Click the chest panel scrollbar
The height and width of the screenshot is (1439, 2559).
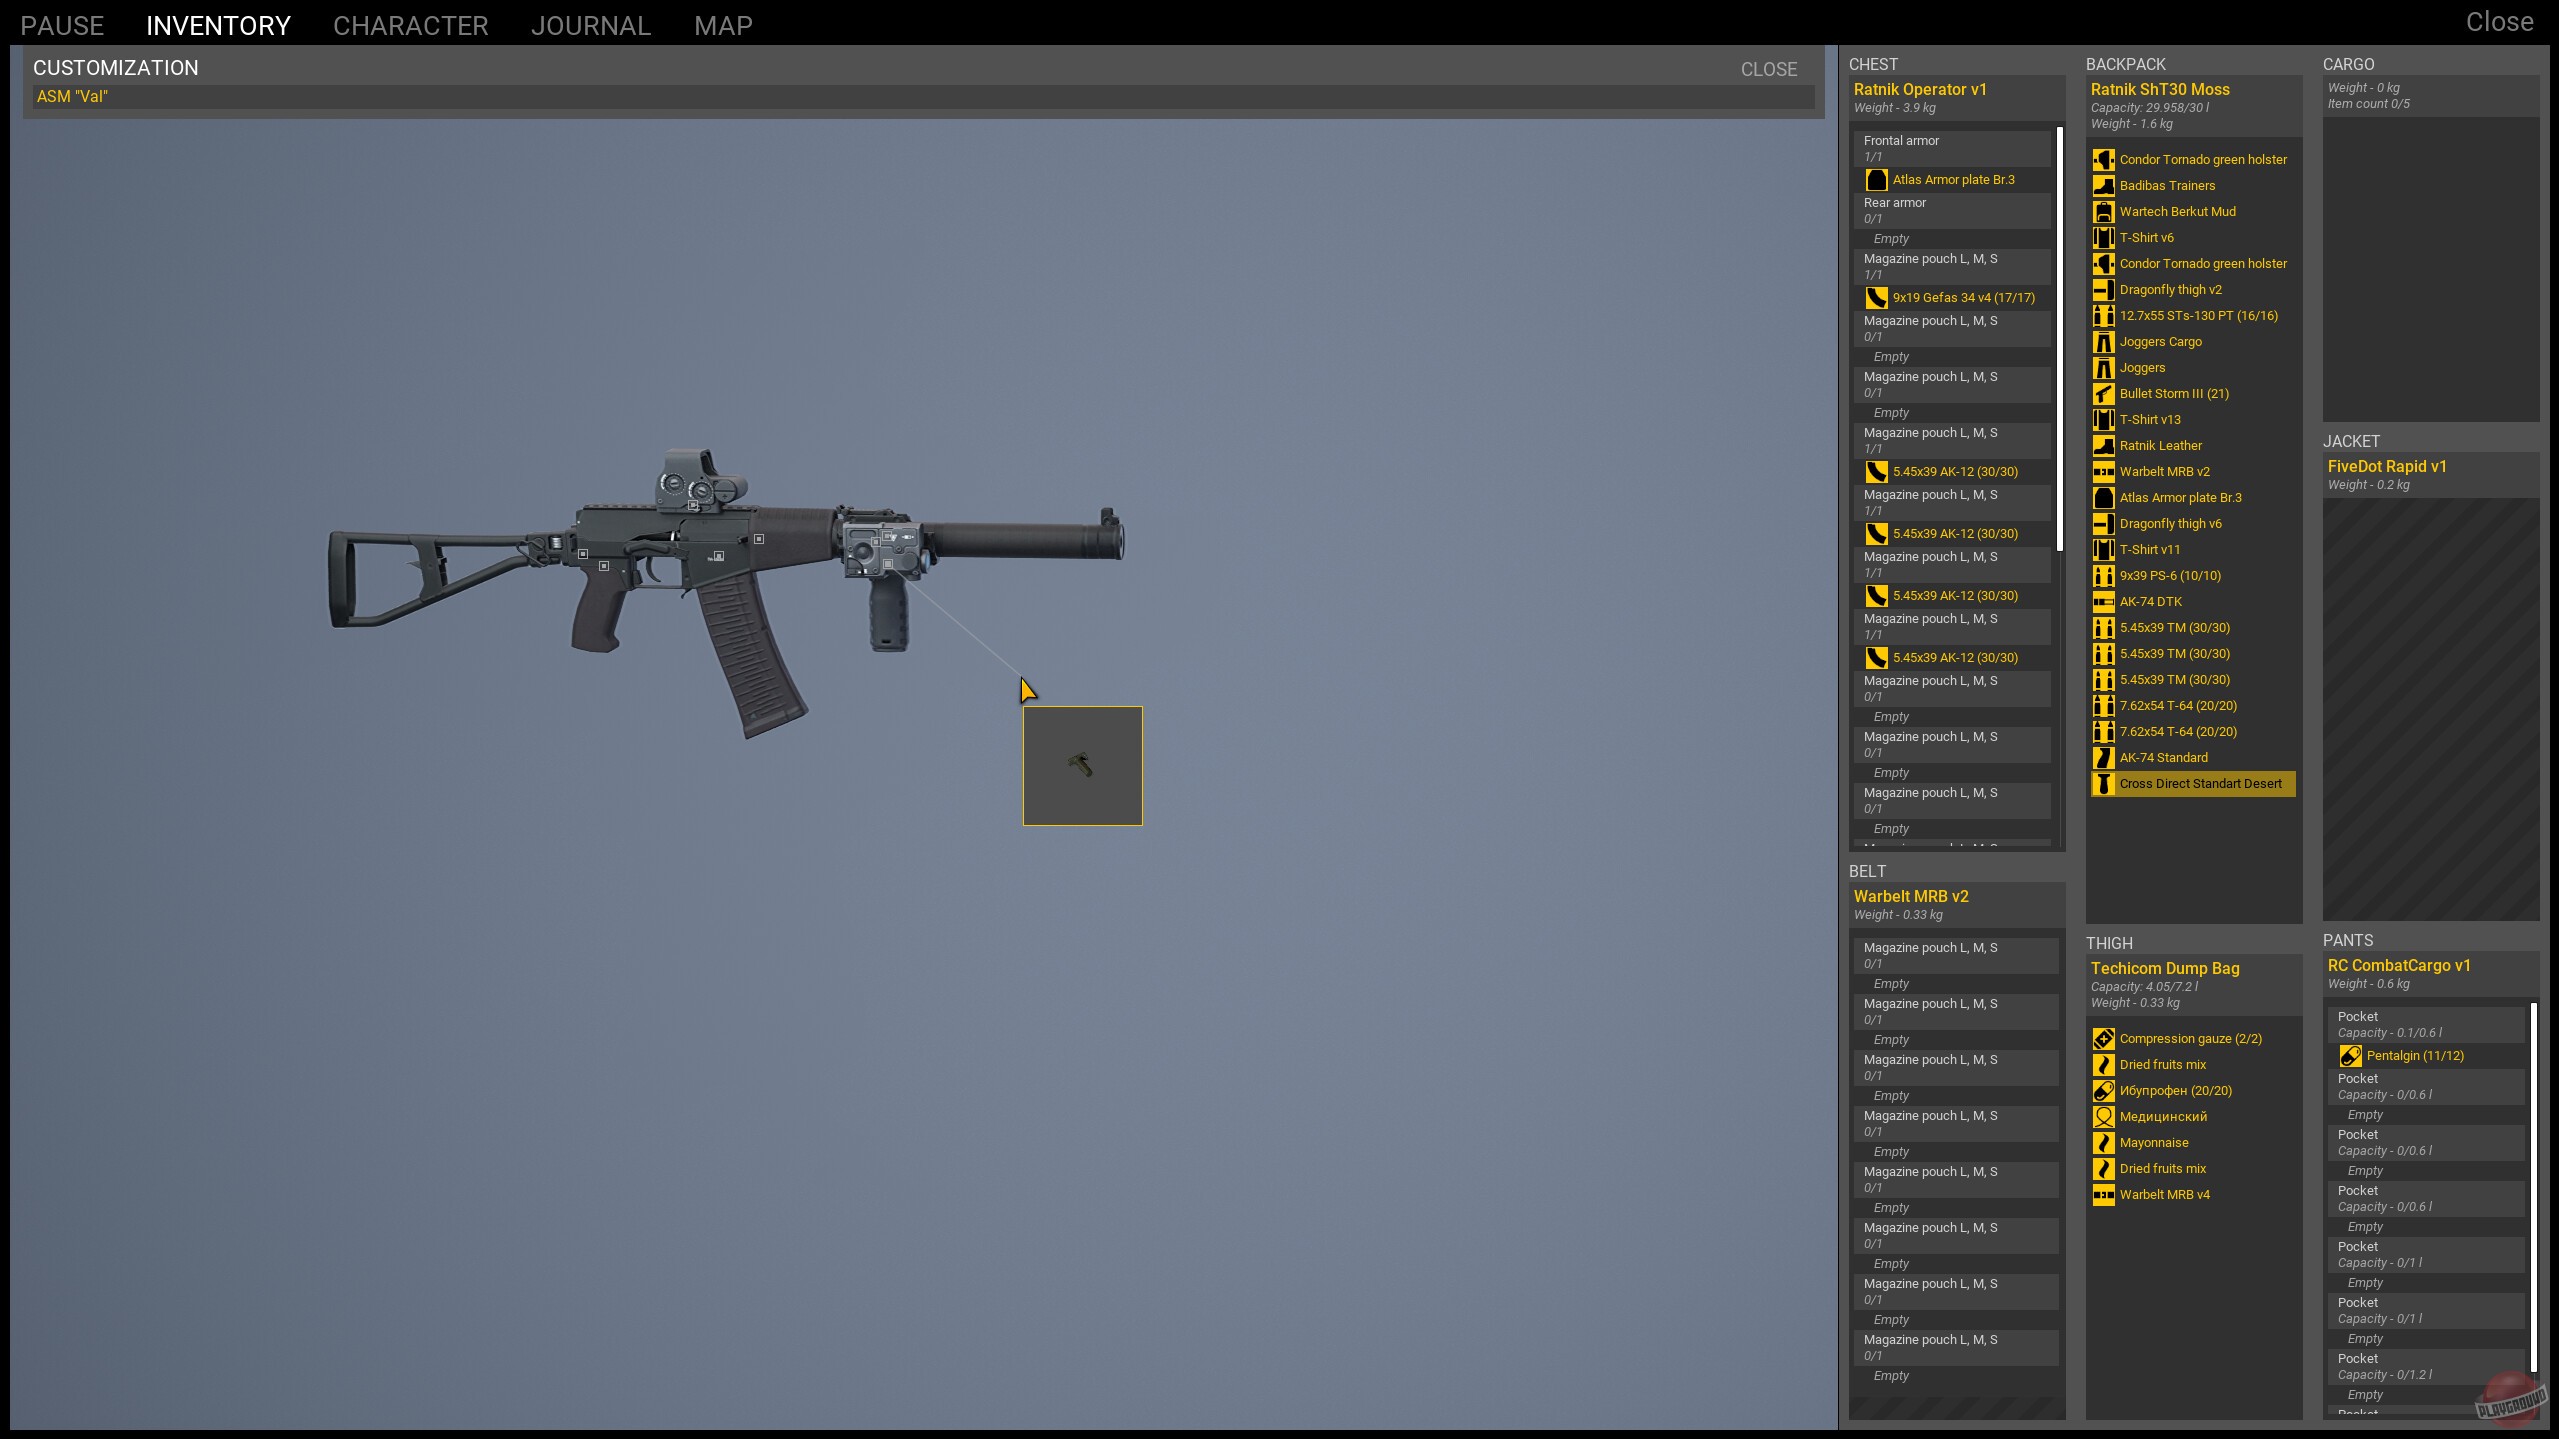2059,340
